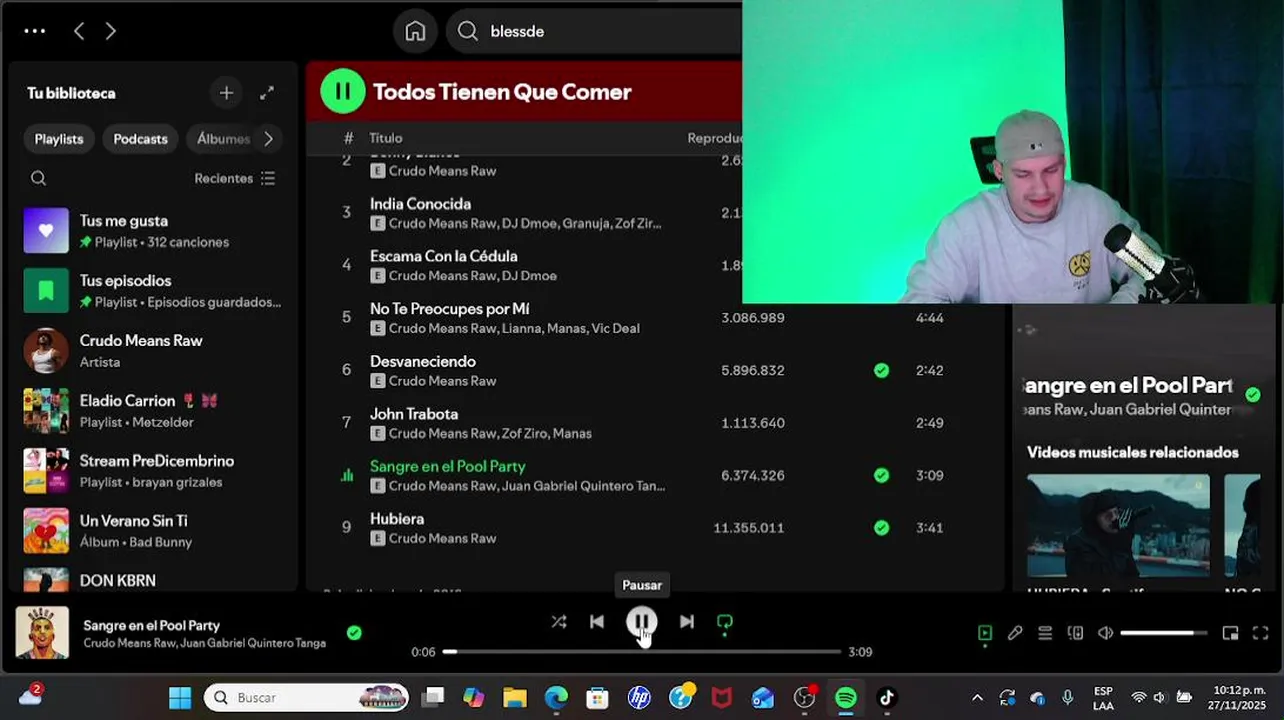Screen dimensions: 1284x720
Task: Play the track Hubiera
Action: coord(396,519)
